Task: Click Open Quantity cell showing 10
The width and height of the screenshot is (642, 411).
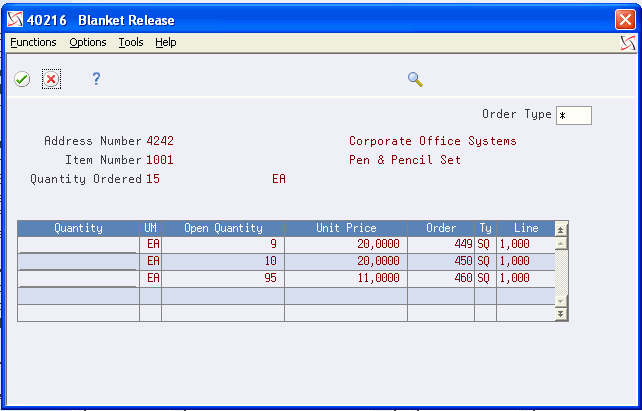Action: click(x=223, y=262)
